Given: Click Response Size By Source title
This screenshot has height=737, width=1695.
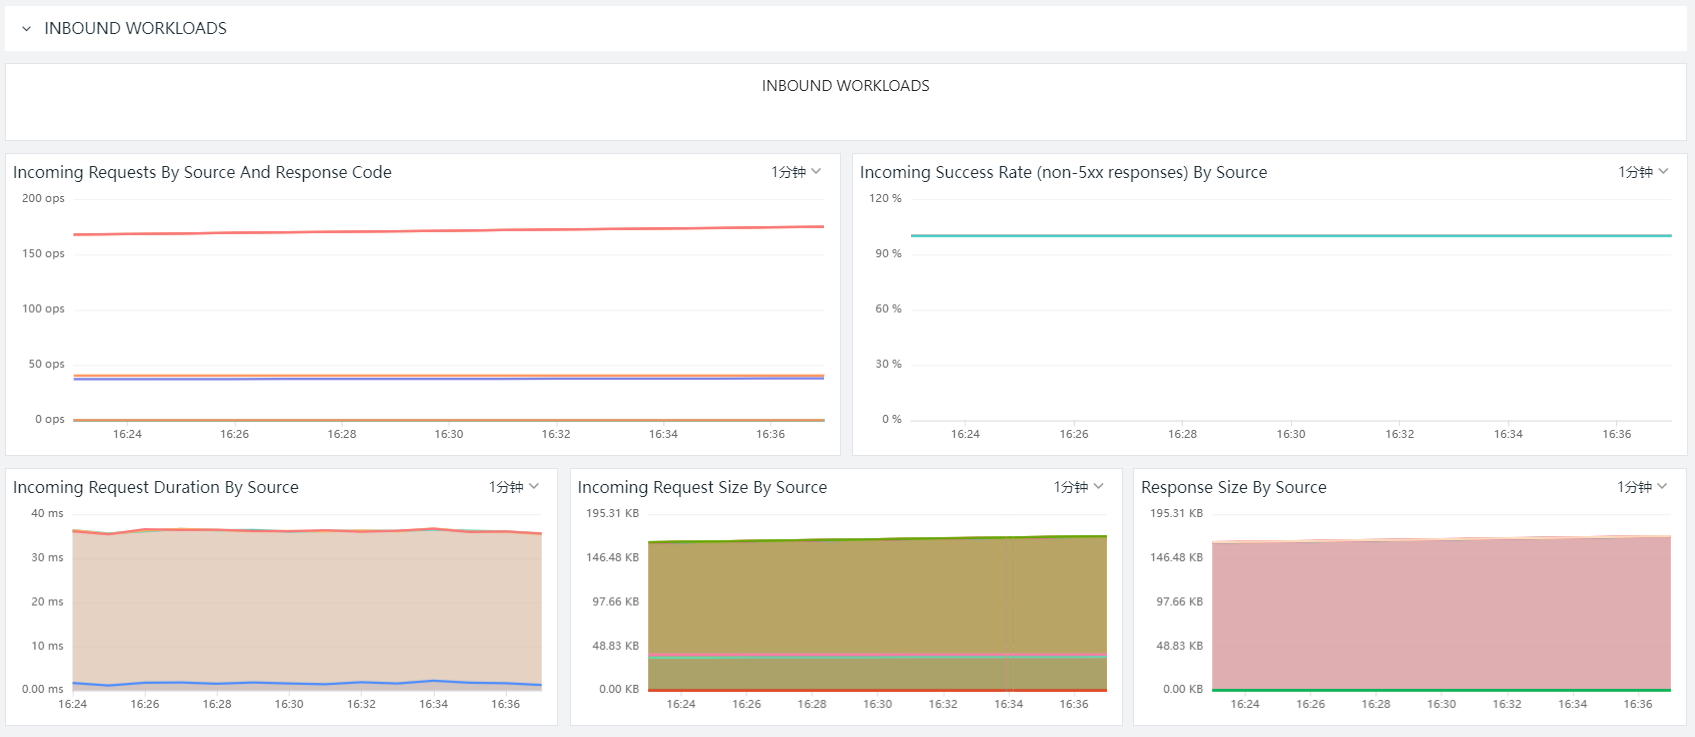Looking at the screenshot, I should pyautogui.click(x=1233, y=487).
